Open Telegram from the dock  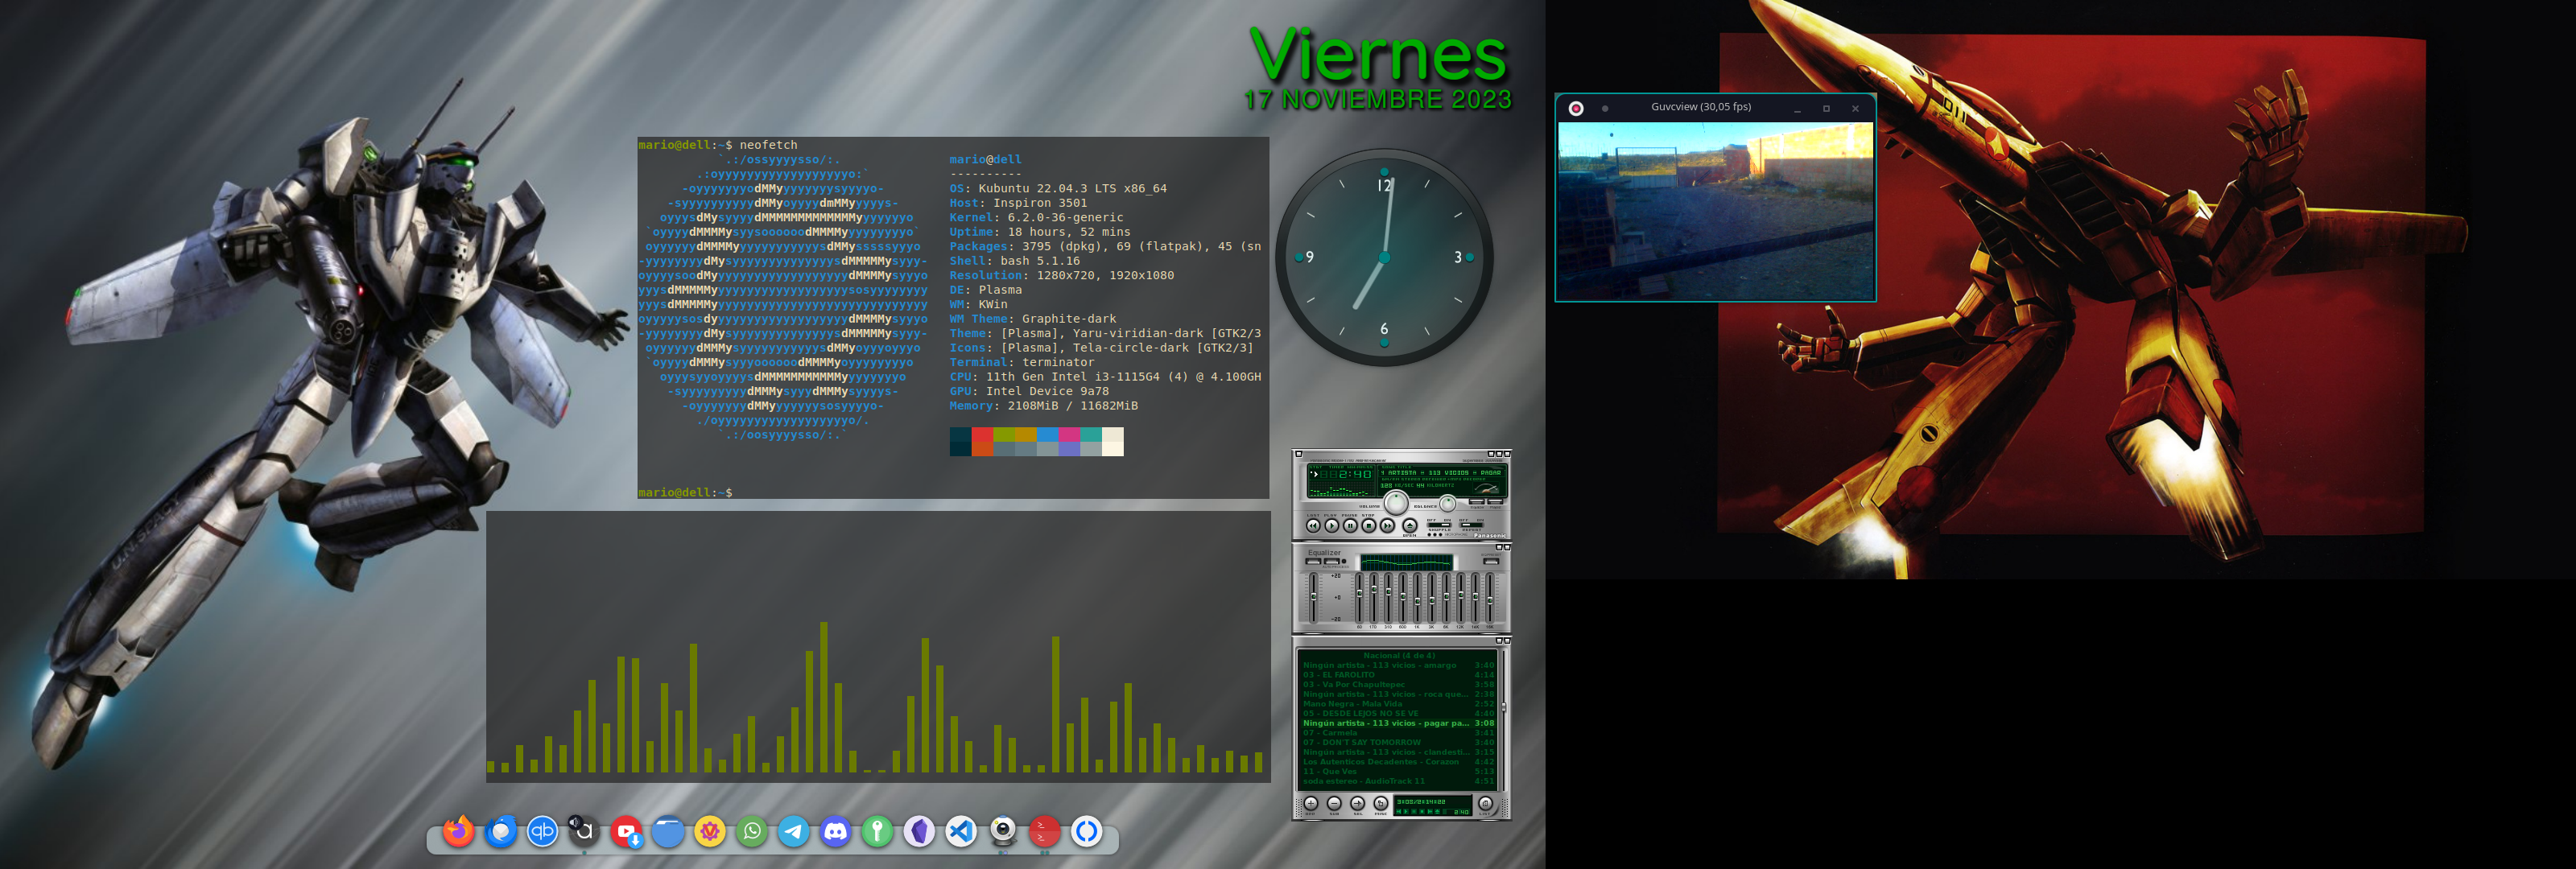(794, 831)
